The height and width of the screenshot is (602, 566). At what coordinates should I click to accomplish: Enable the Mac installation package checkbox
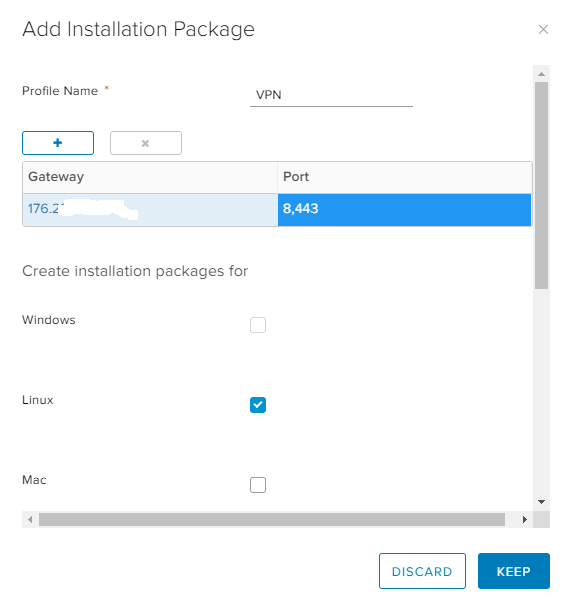(258, 485)
